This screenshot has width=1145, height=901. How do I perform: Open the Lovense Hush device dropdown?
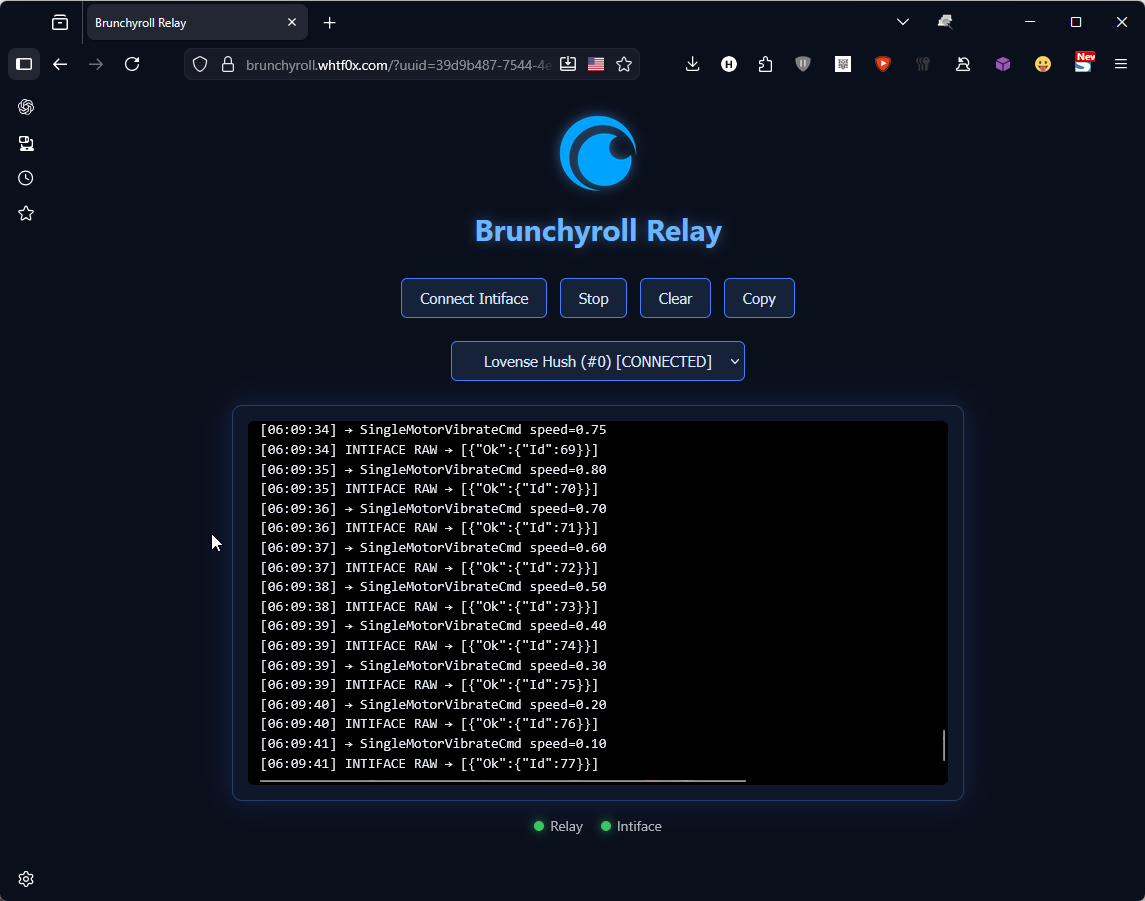[598, 361]
